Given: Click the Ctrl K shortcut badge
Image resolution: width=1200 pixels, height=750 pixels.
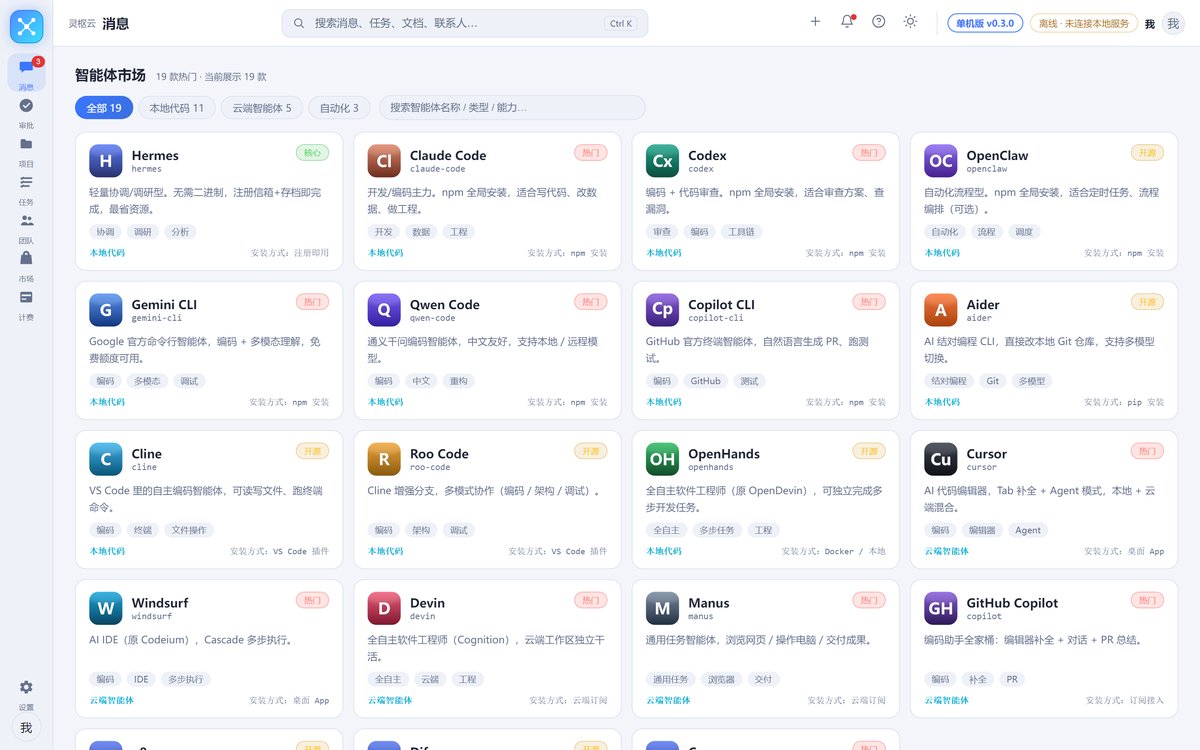Looking at the screenshot, I should point(621,24).
